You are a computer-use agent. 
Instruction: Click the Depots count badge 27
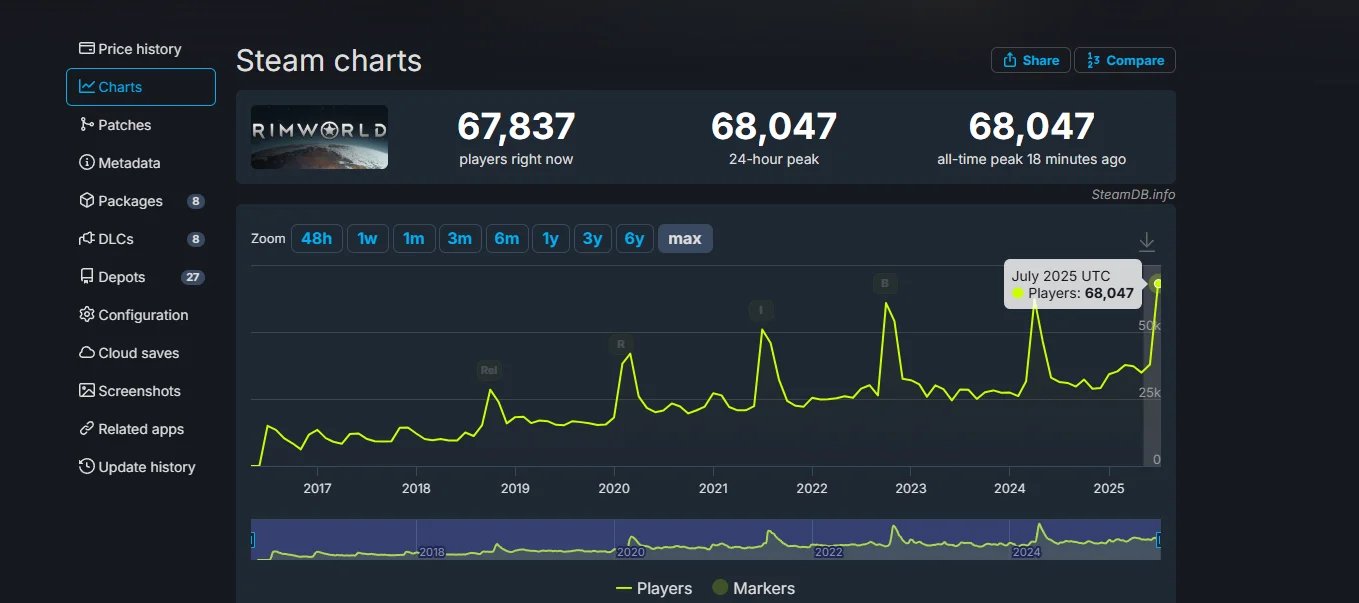193,277
